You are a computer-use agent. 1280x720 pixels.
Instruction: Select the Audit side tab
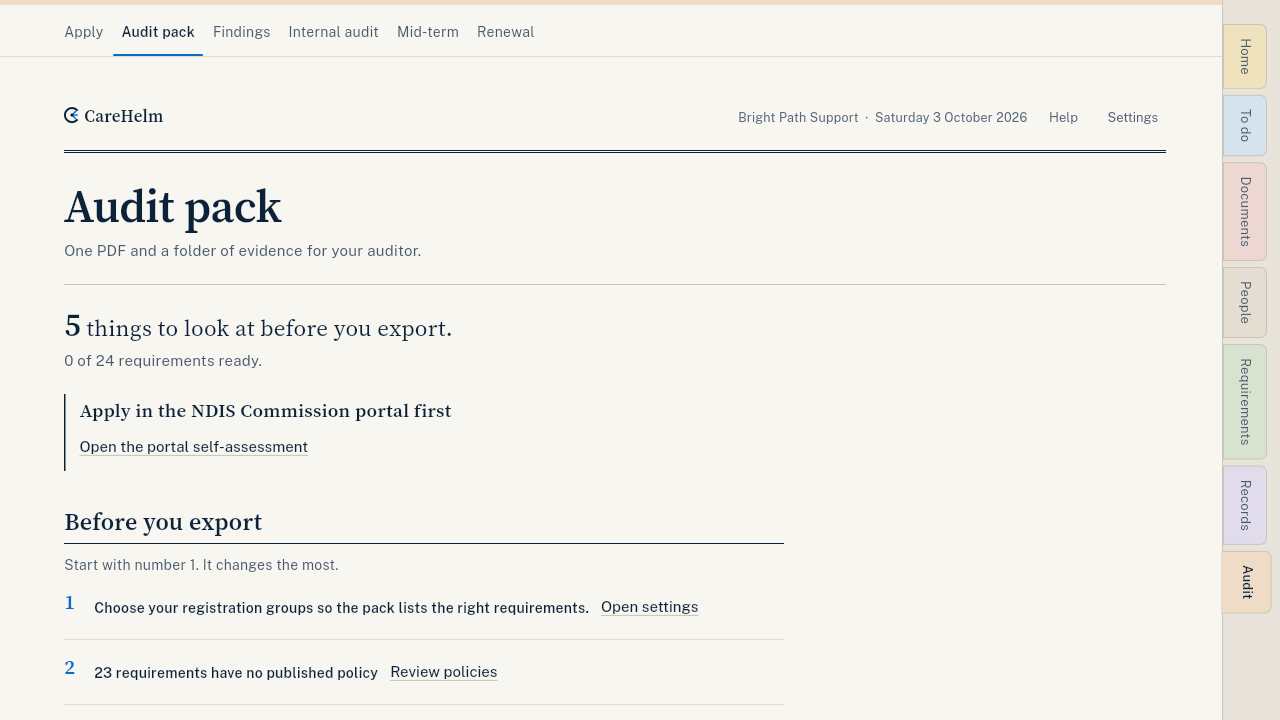(x=1246, y=582)
